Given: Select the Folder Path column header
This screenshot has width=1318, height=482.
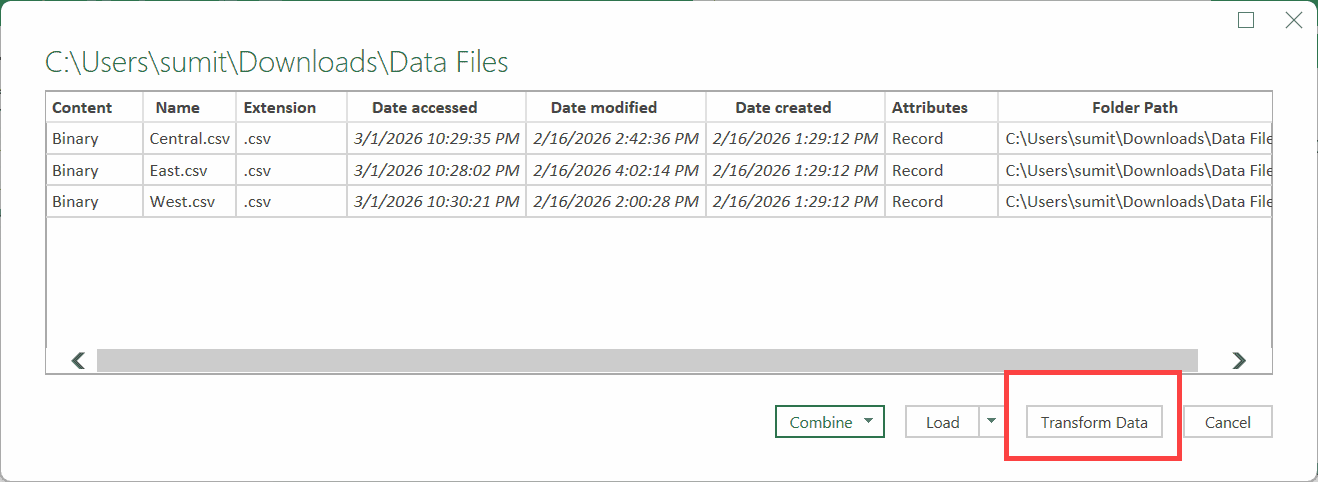Looking at the screenshot, I should point(1135,107).
